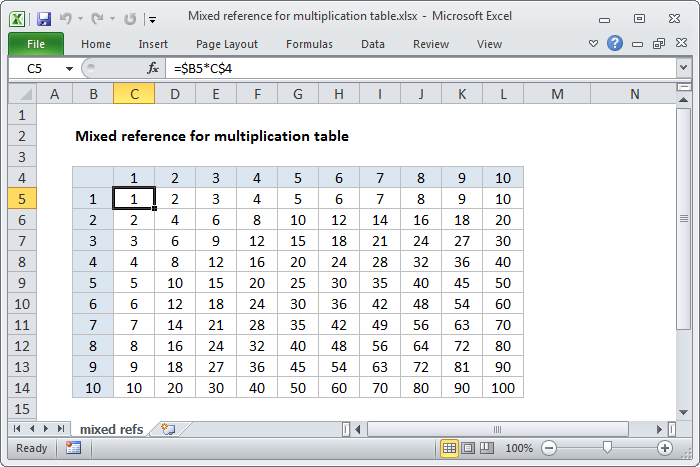The width and height of the screenshot is (700, 467).
Task: Switch to the View ribbon tab
Action: pos(489,44)
